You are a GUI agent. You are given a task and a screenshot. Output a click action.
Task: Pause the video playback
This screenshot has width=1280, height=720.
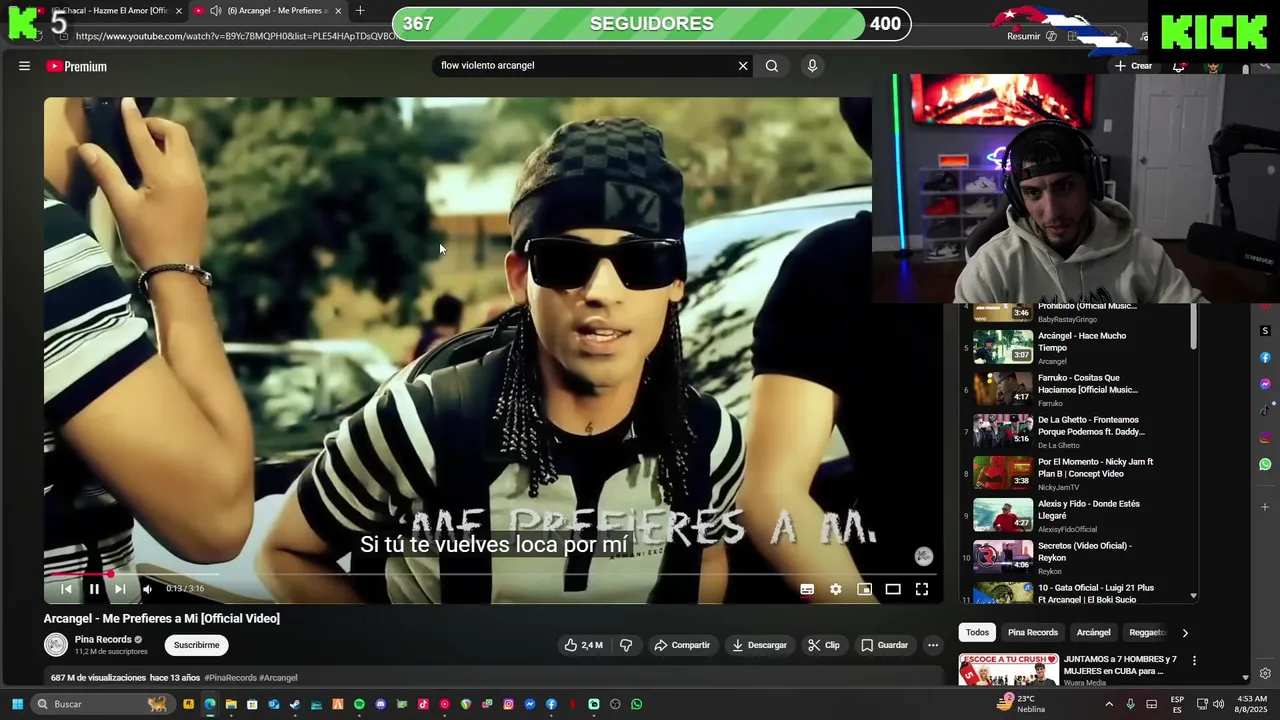(94, 589)
